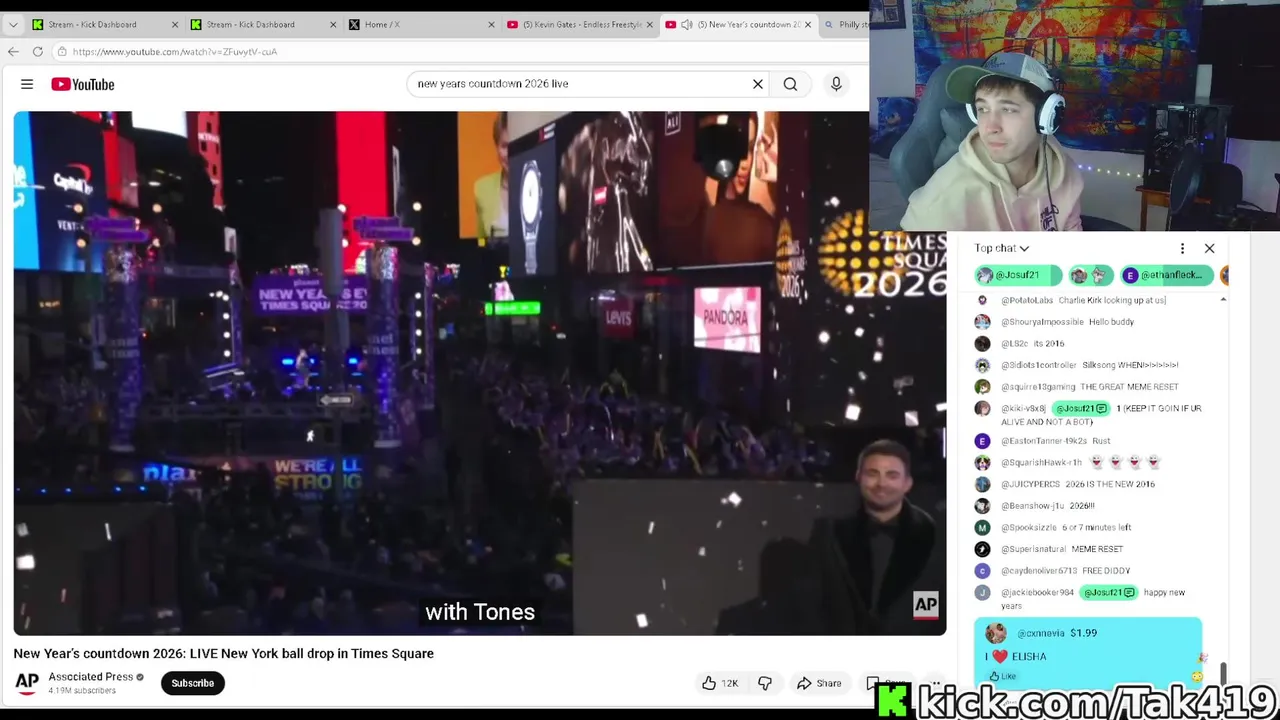Go to YouTube home via logo

[83, 84]
